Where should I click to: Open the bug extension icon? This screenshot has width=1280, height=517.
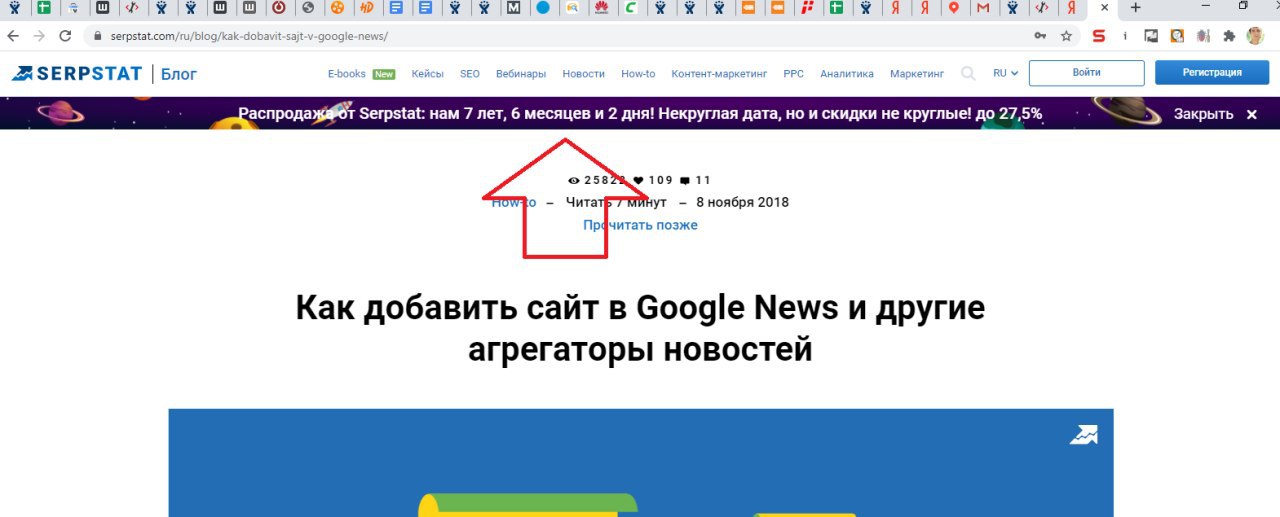1202,35
